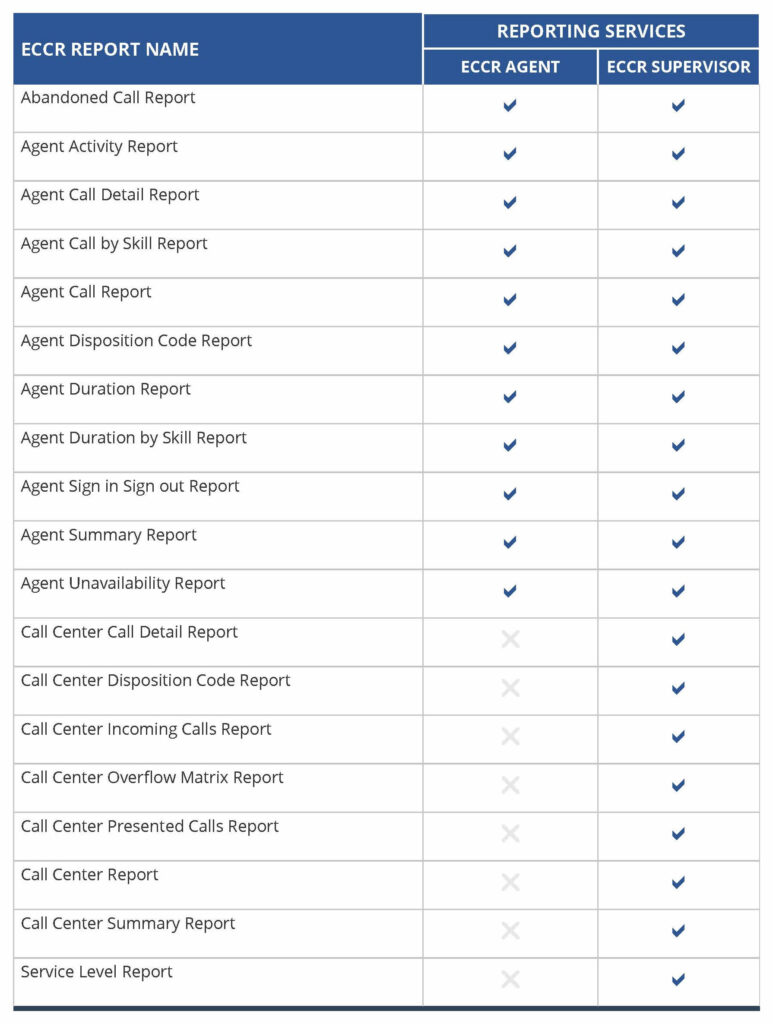The width and height of the screenshot is (773, 1024).
Task: Click ECCR Agent checkmark for Abandoned Call Report
Action: click(x=510, y=105)
